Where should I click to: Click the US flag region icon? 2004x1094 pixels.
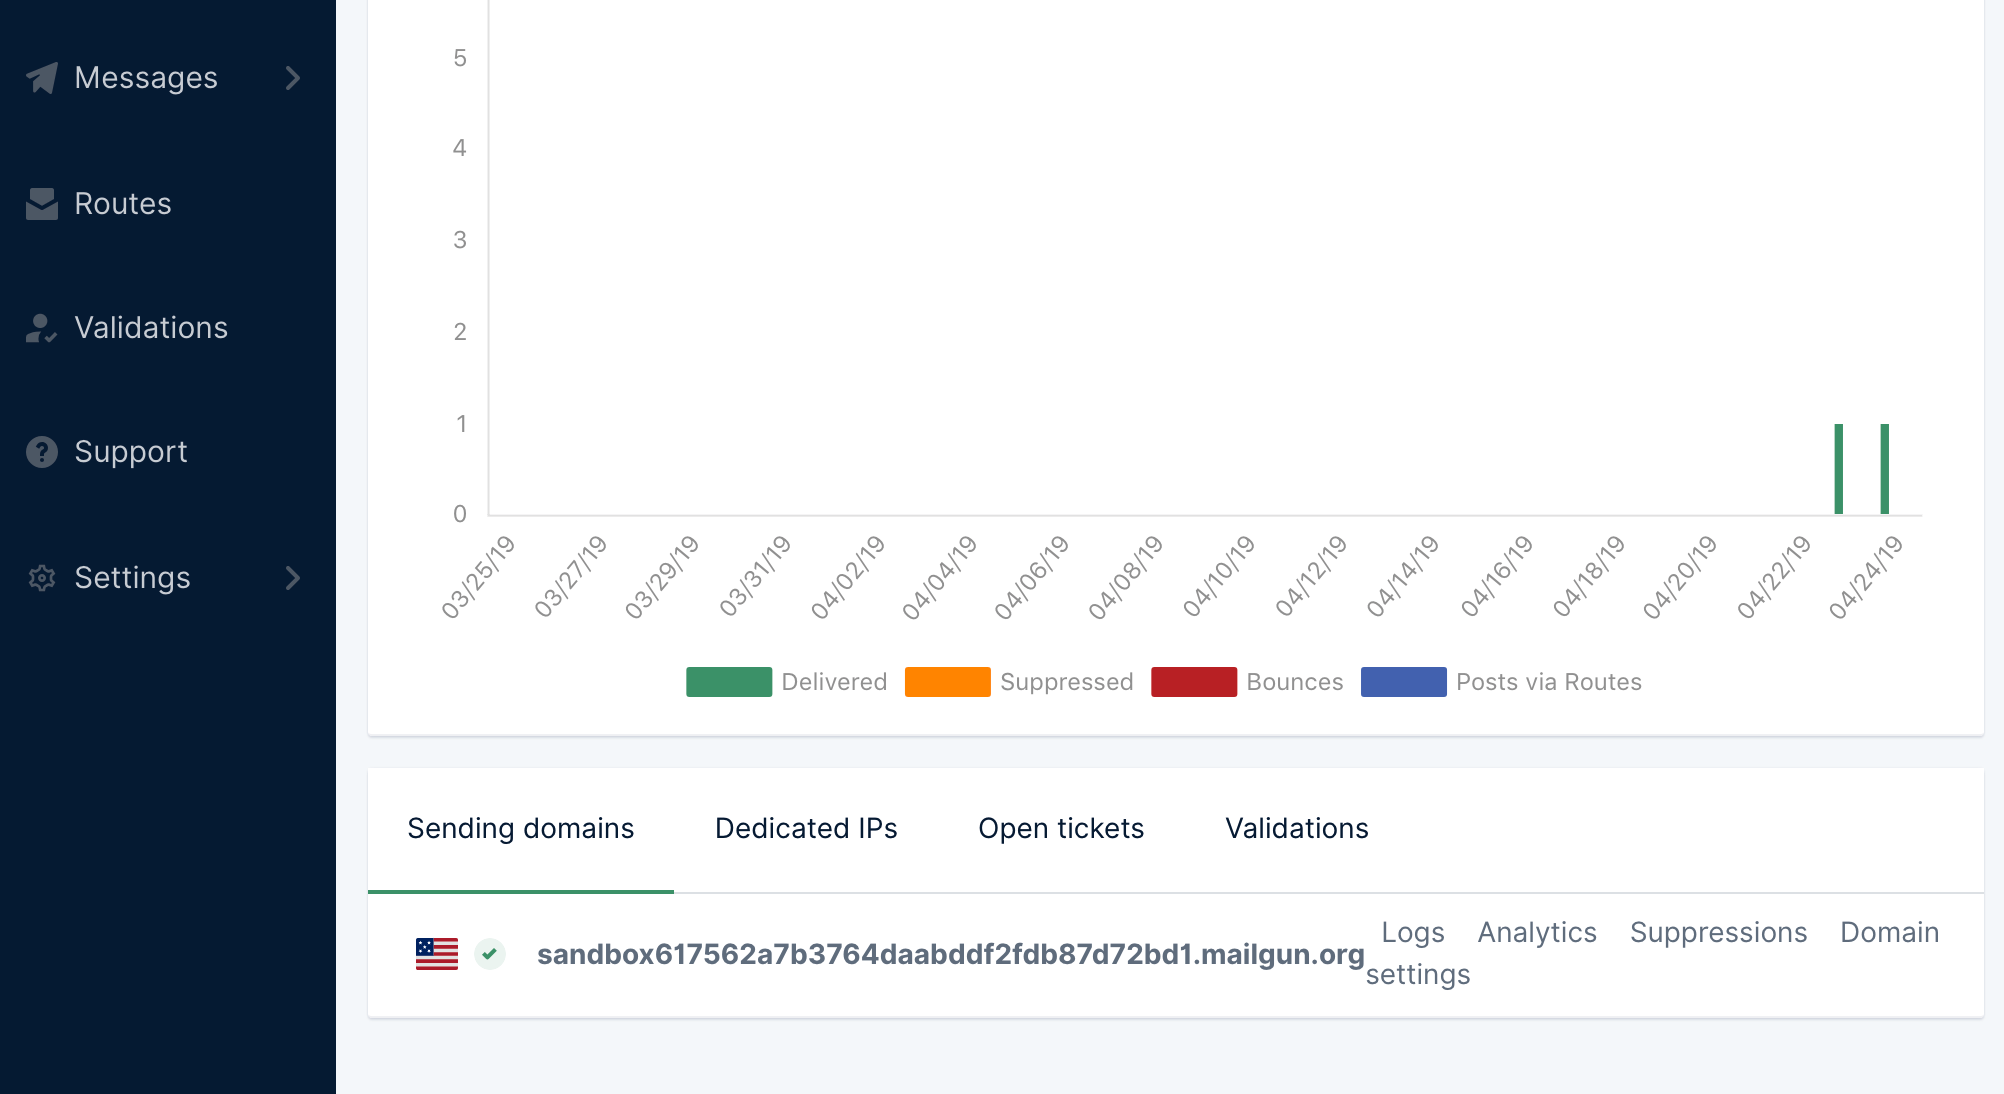(x=437, y=954)
